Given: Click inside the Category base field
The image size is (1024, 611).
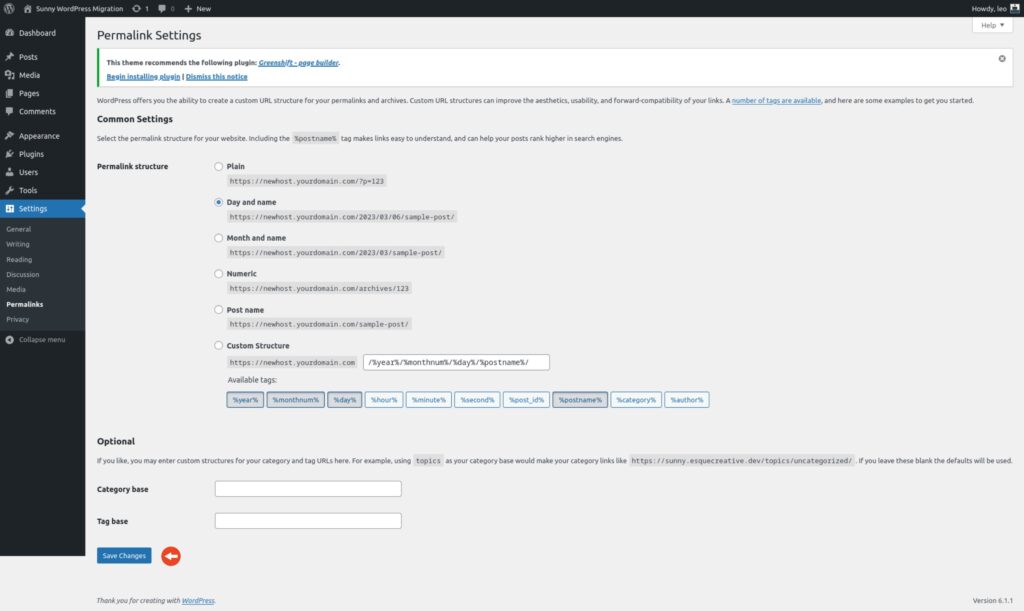Looking at the screenshot, I should coord(307,488).
